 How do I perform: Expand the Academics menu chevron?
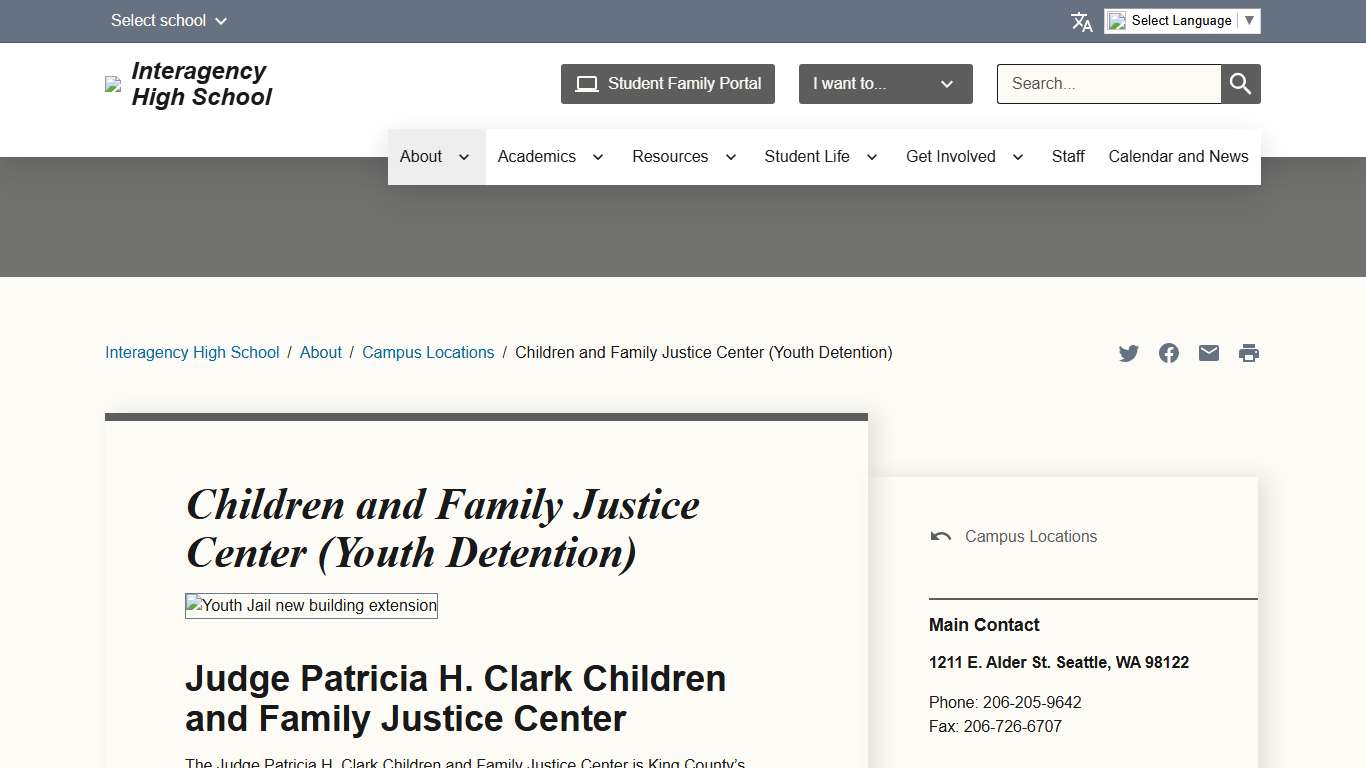tap(597, 157)
